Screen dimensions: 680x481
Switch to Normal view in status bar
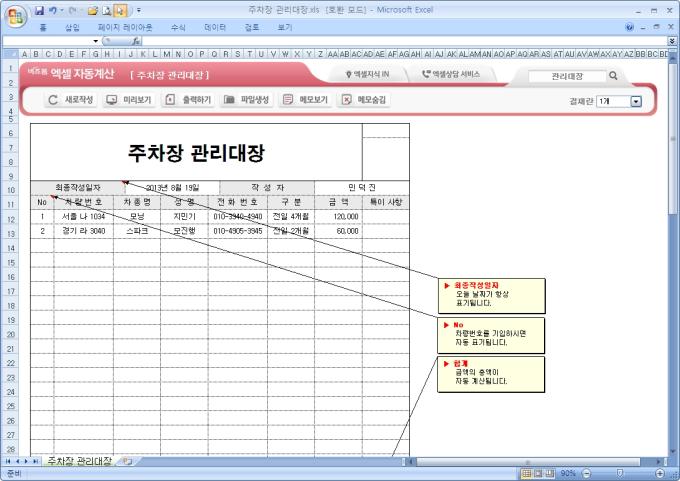526,473
